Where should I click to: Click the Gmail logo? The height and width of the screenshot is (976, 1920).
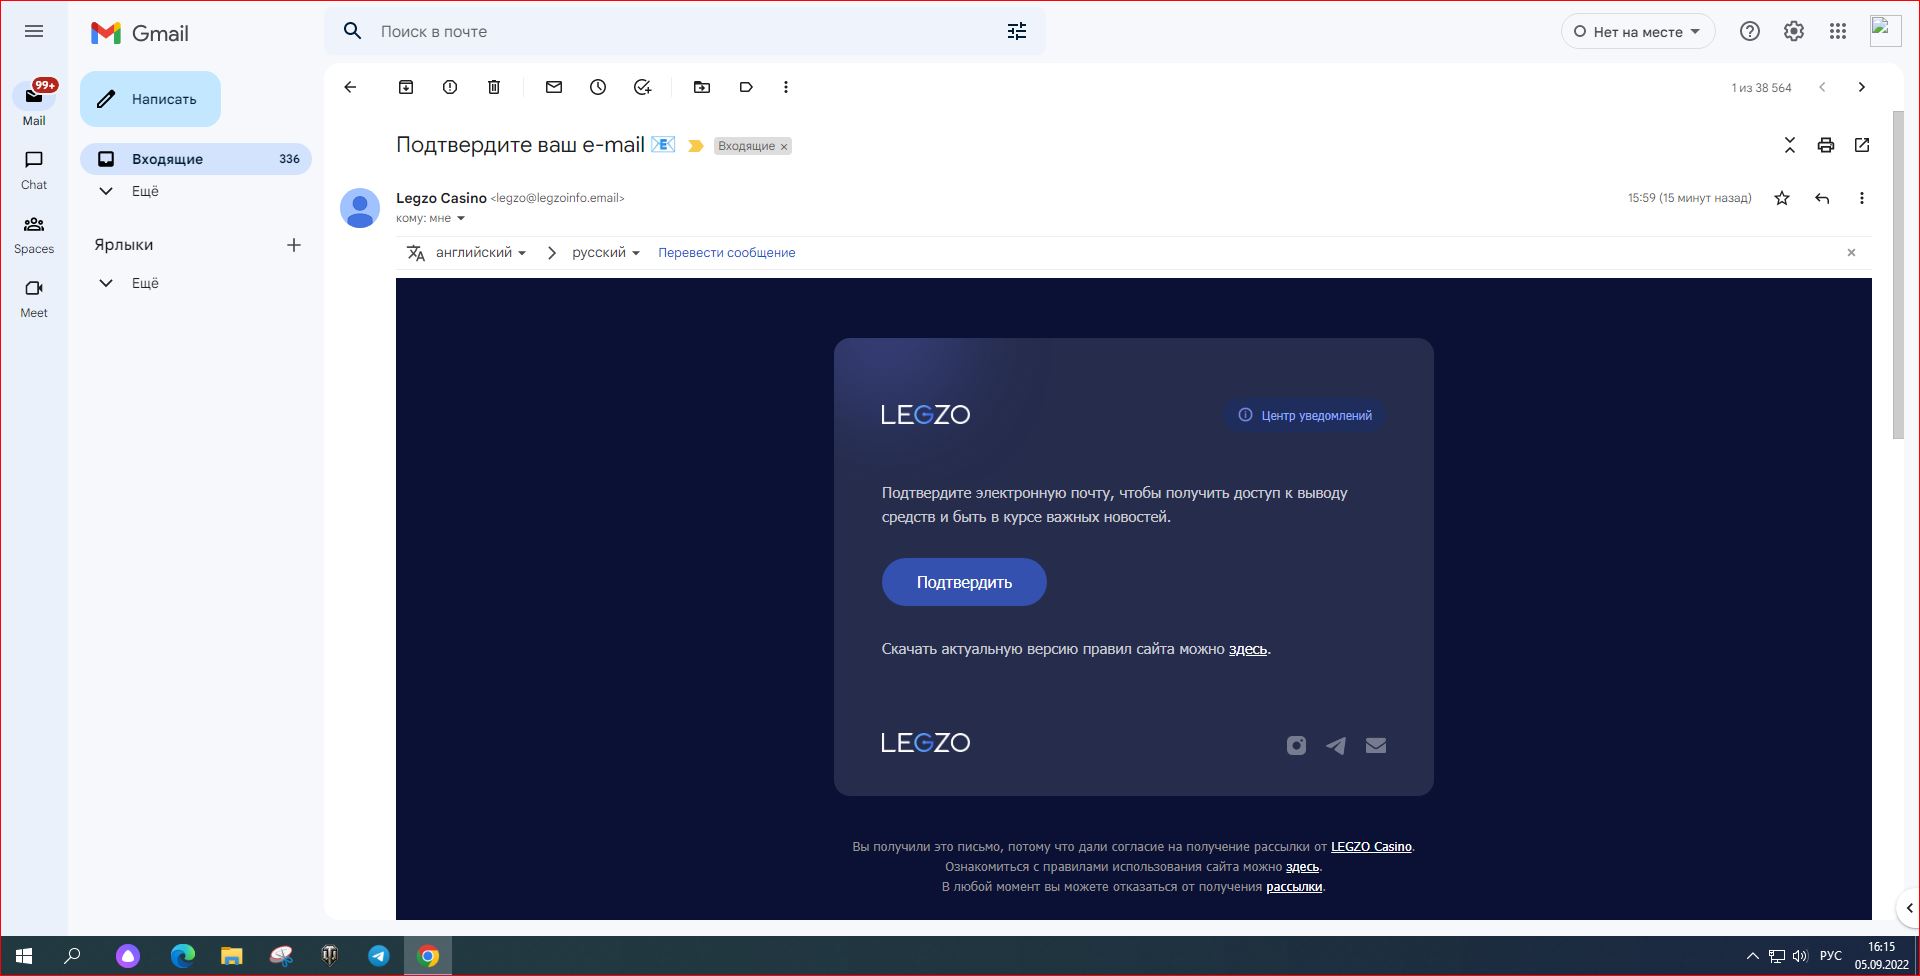(139, 33)
